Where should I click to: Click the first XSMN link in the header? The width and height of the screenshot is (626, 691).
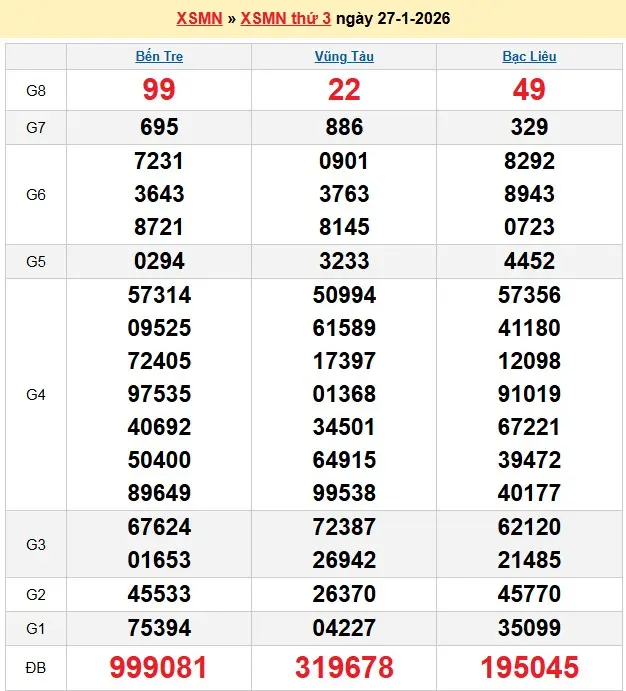(x=199, y=19)
